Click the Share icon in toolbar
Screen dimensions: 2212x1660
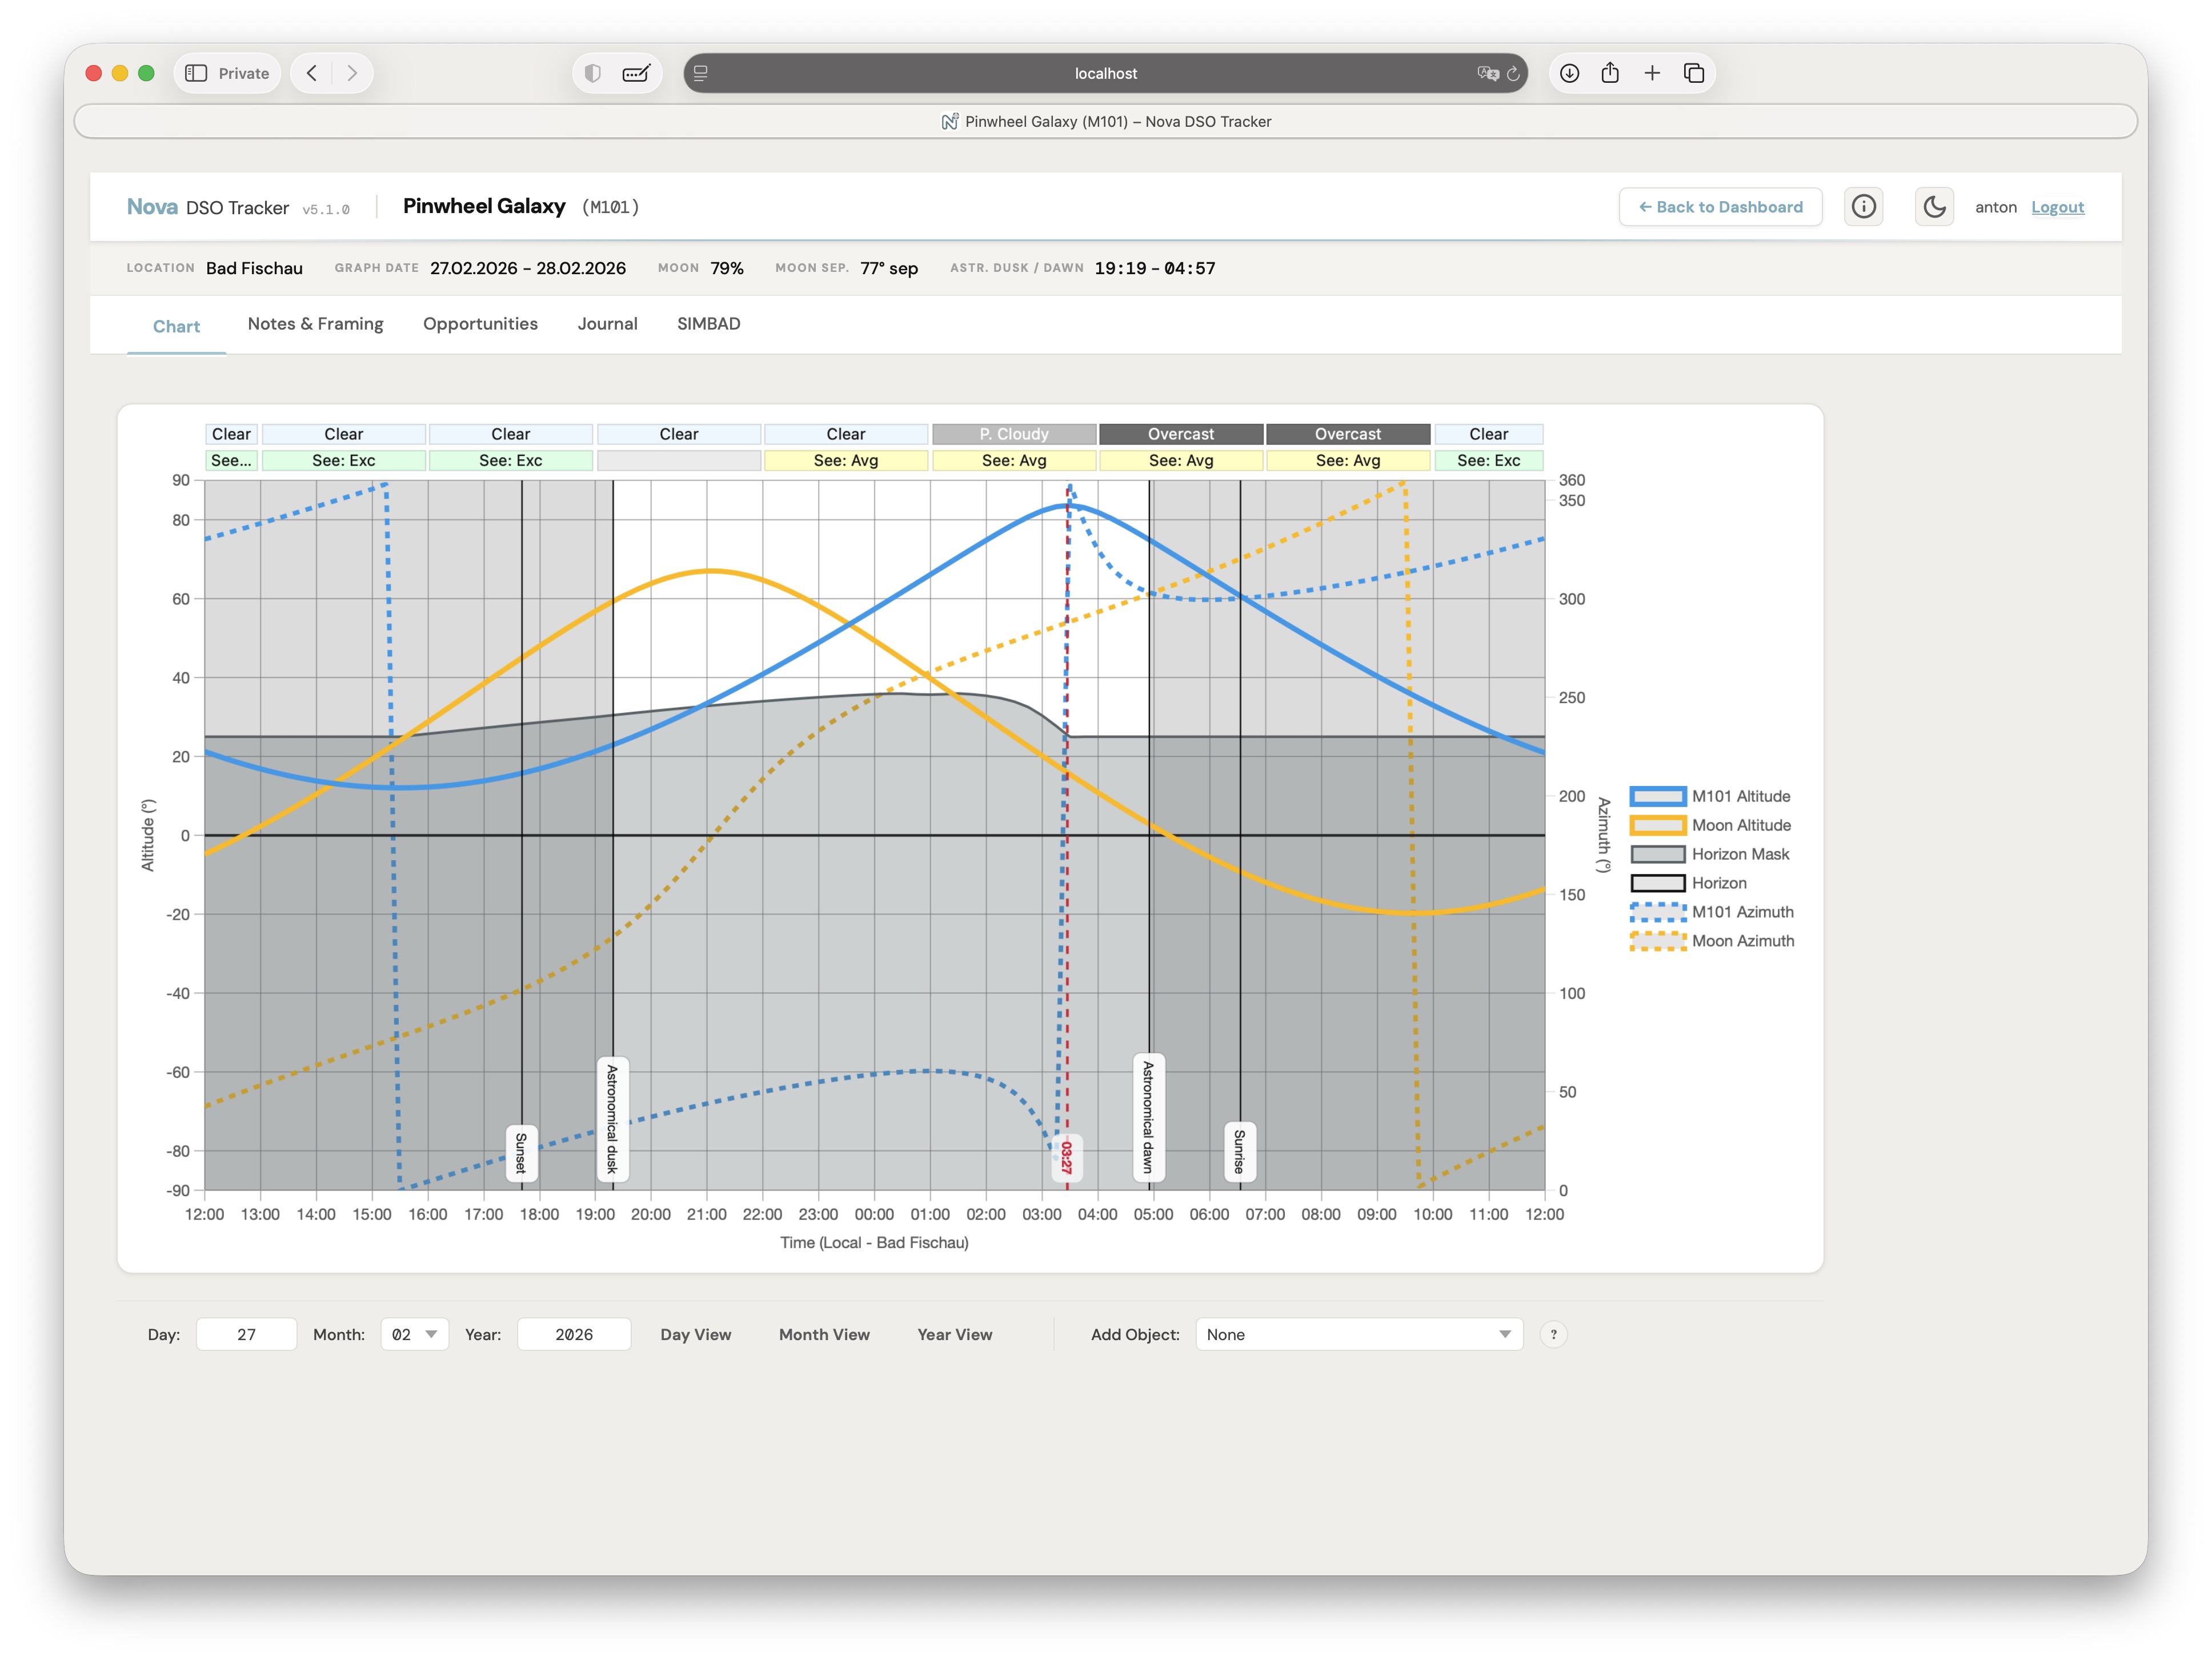point(1610,73)
